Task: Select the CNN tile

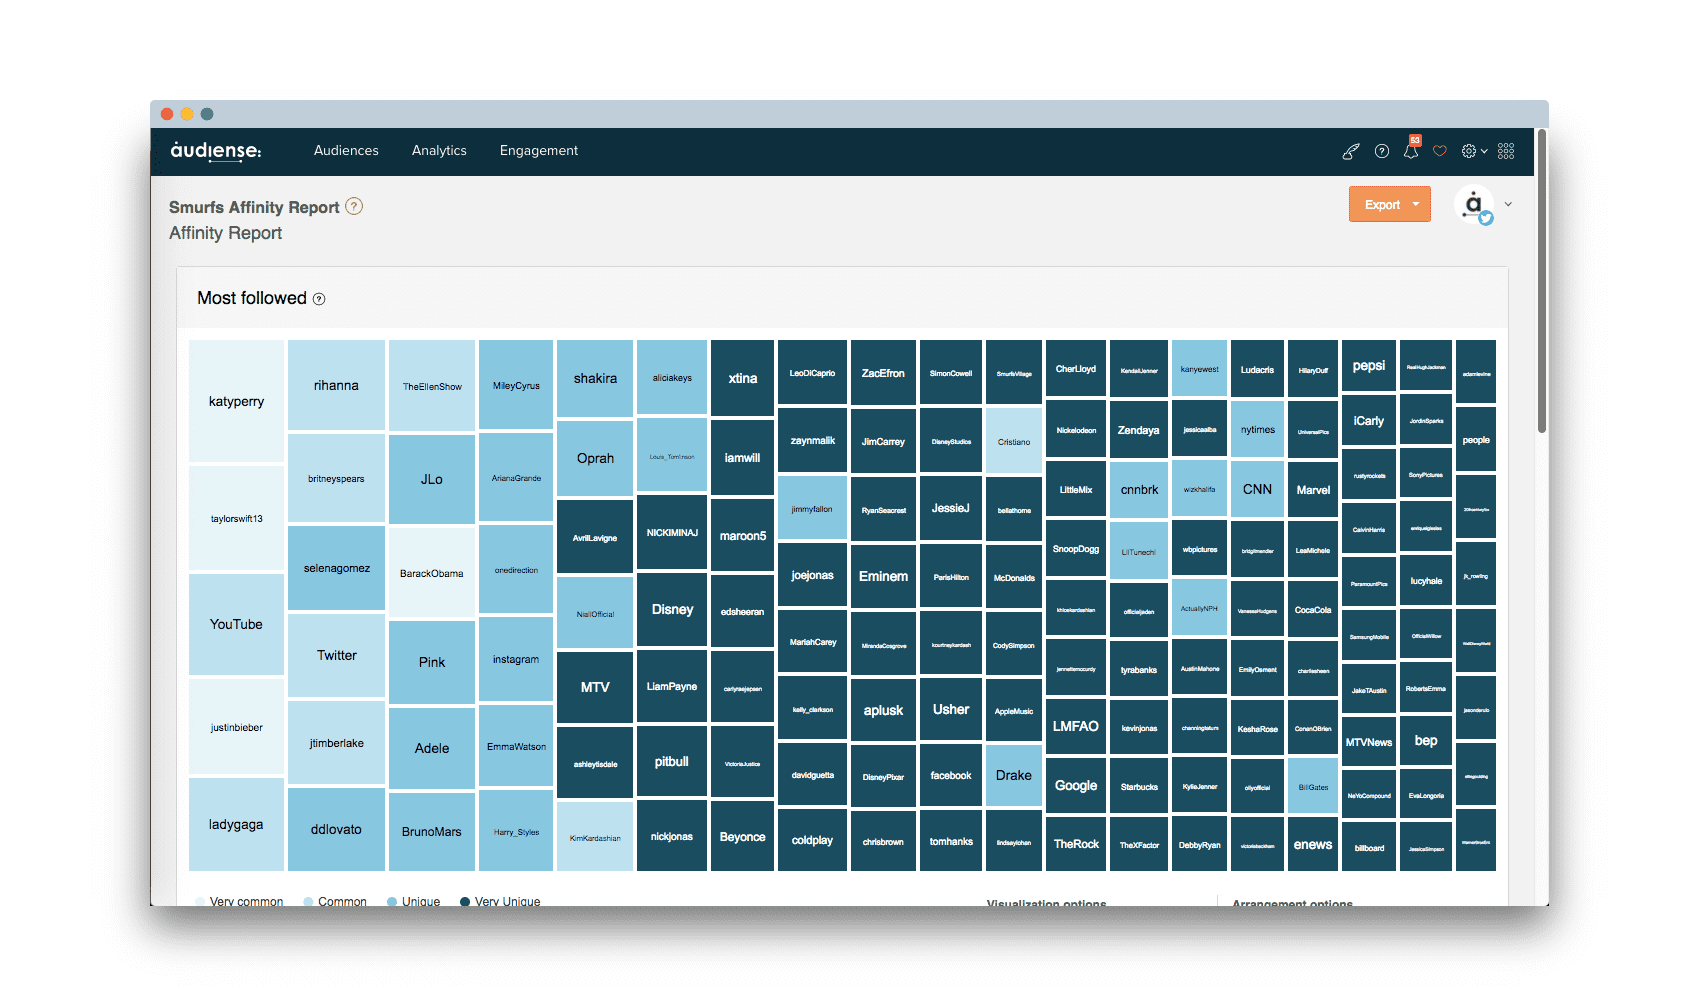Action: 1257,489
